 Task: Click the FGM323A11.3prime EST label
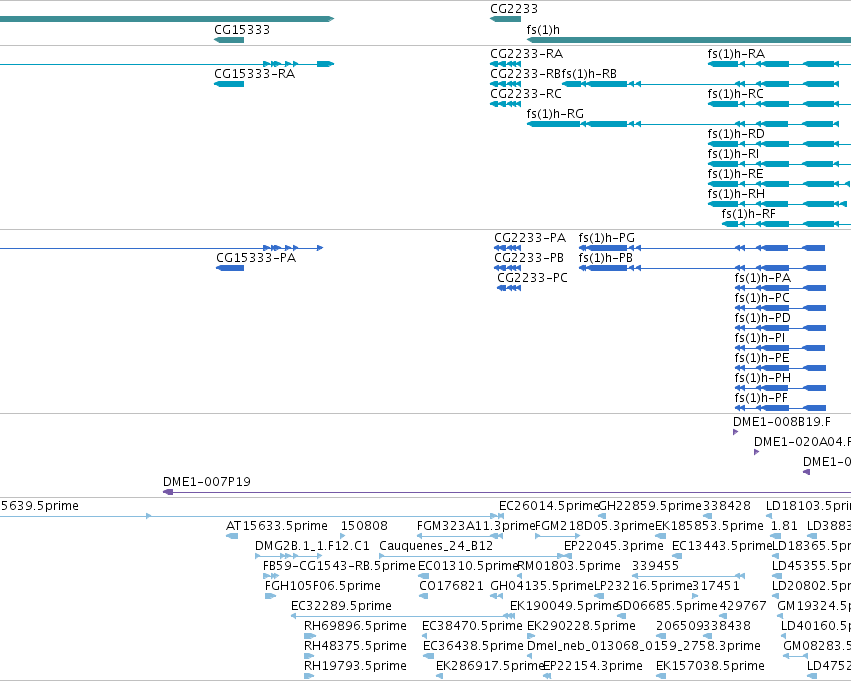476,526
